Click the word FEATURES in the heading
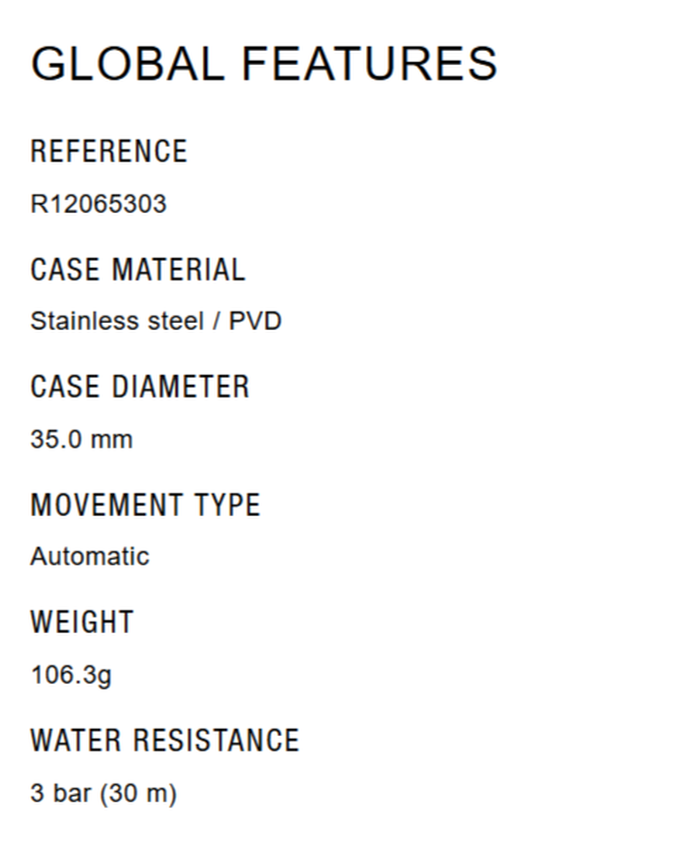The width and height of the screenshot is (700, 850). (x=370, y=64)
